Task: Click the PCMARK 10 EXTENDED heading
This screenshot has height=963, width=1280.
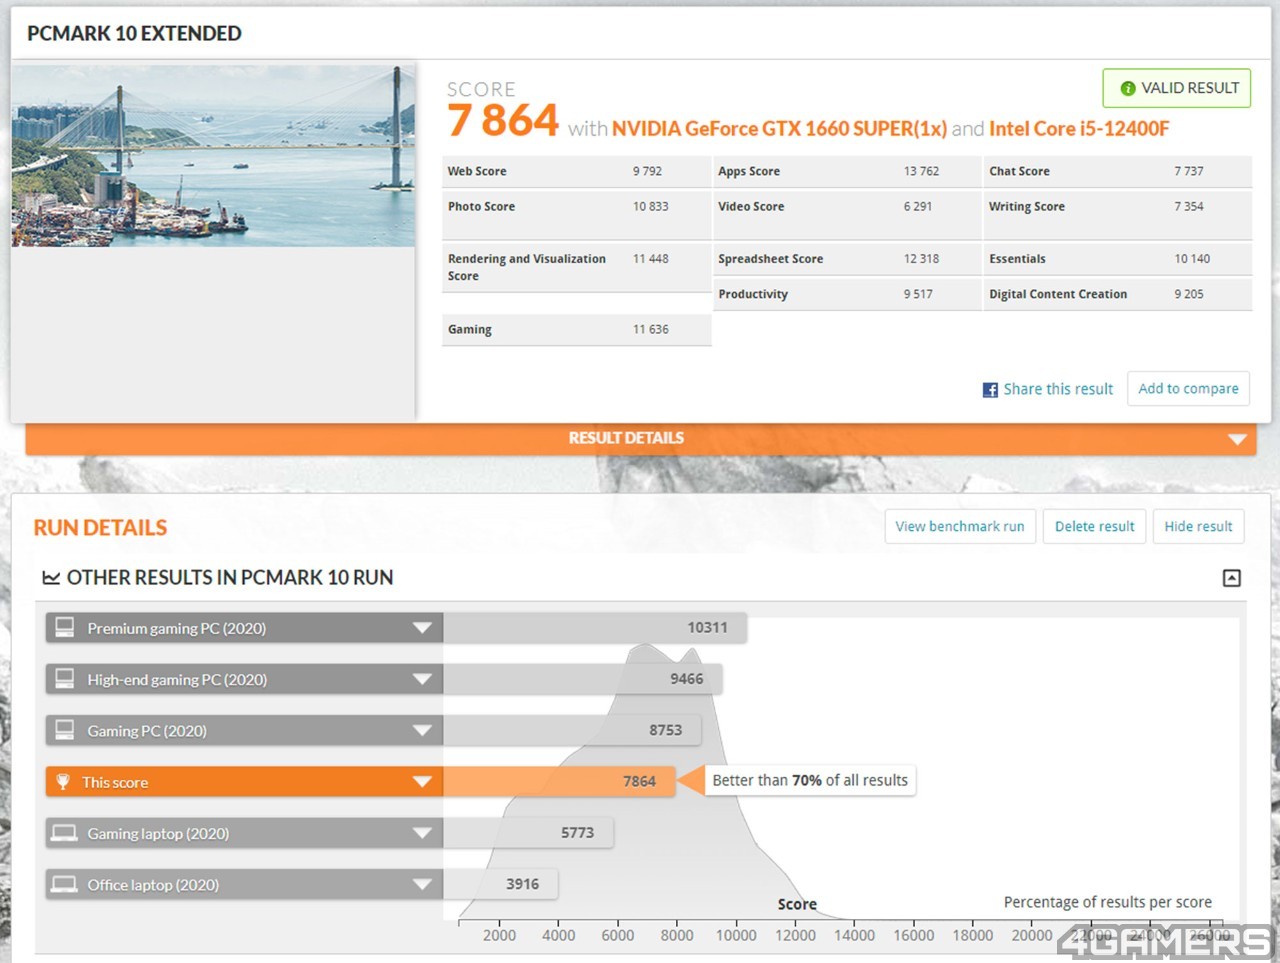Action: tap(134, 34)
